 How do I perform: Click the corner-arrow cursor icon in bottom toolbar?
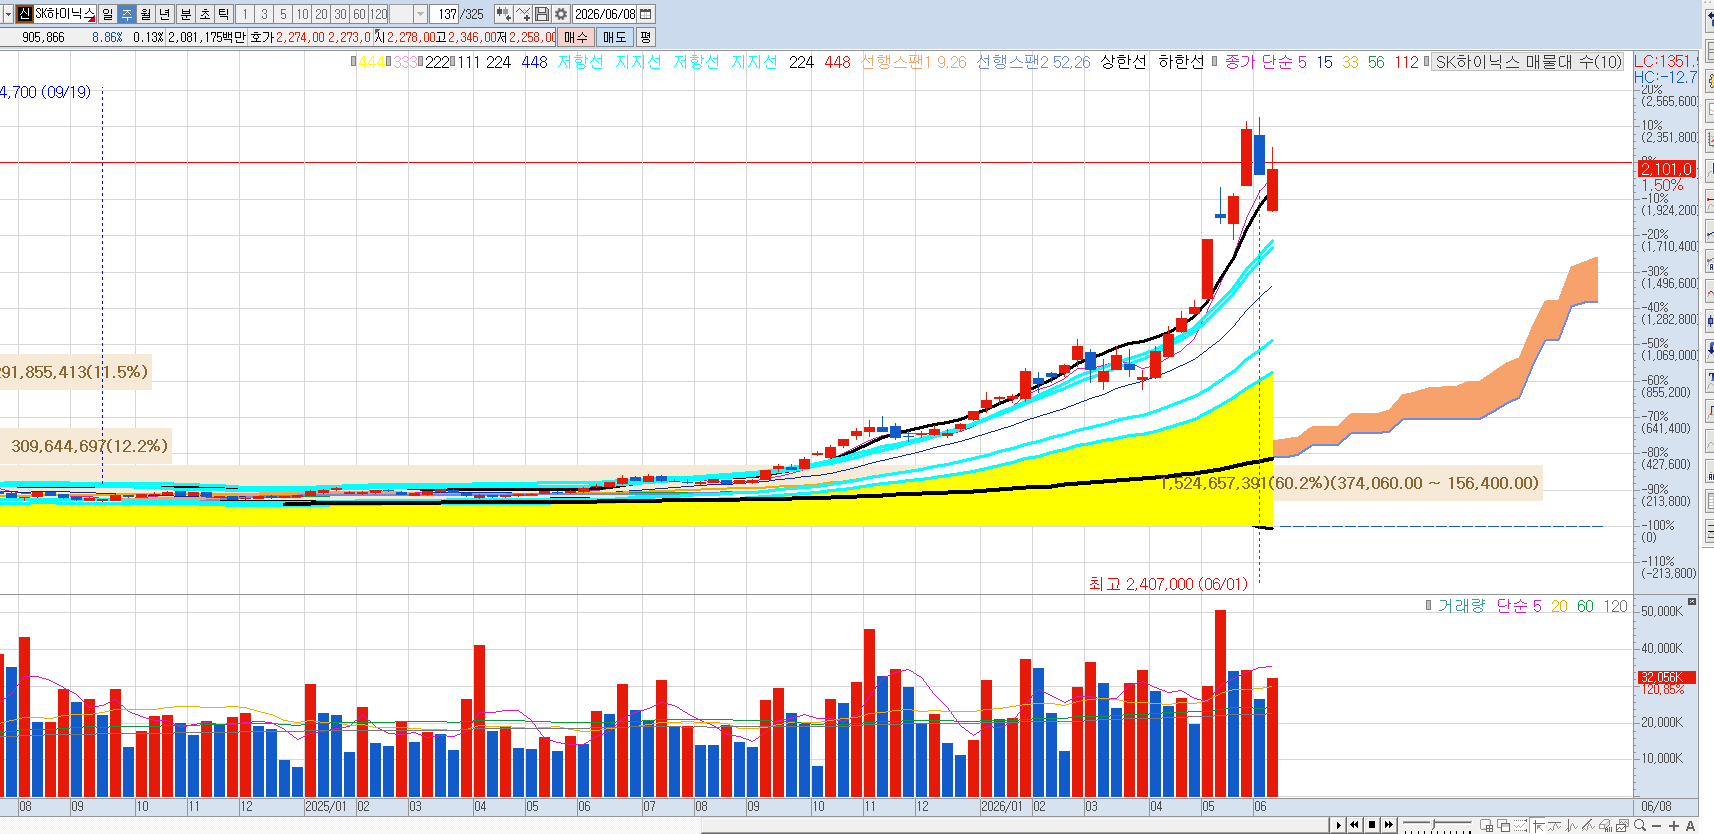click(1538, 826)
